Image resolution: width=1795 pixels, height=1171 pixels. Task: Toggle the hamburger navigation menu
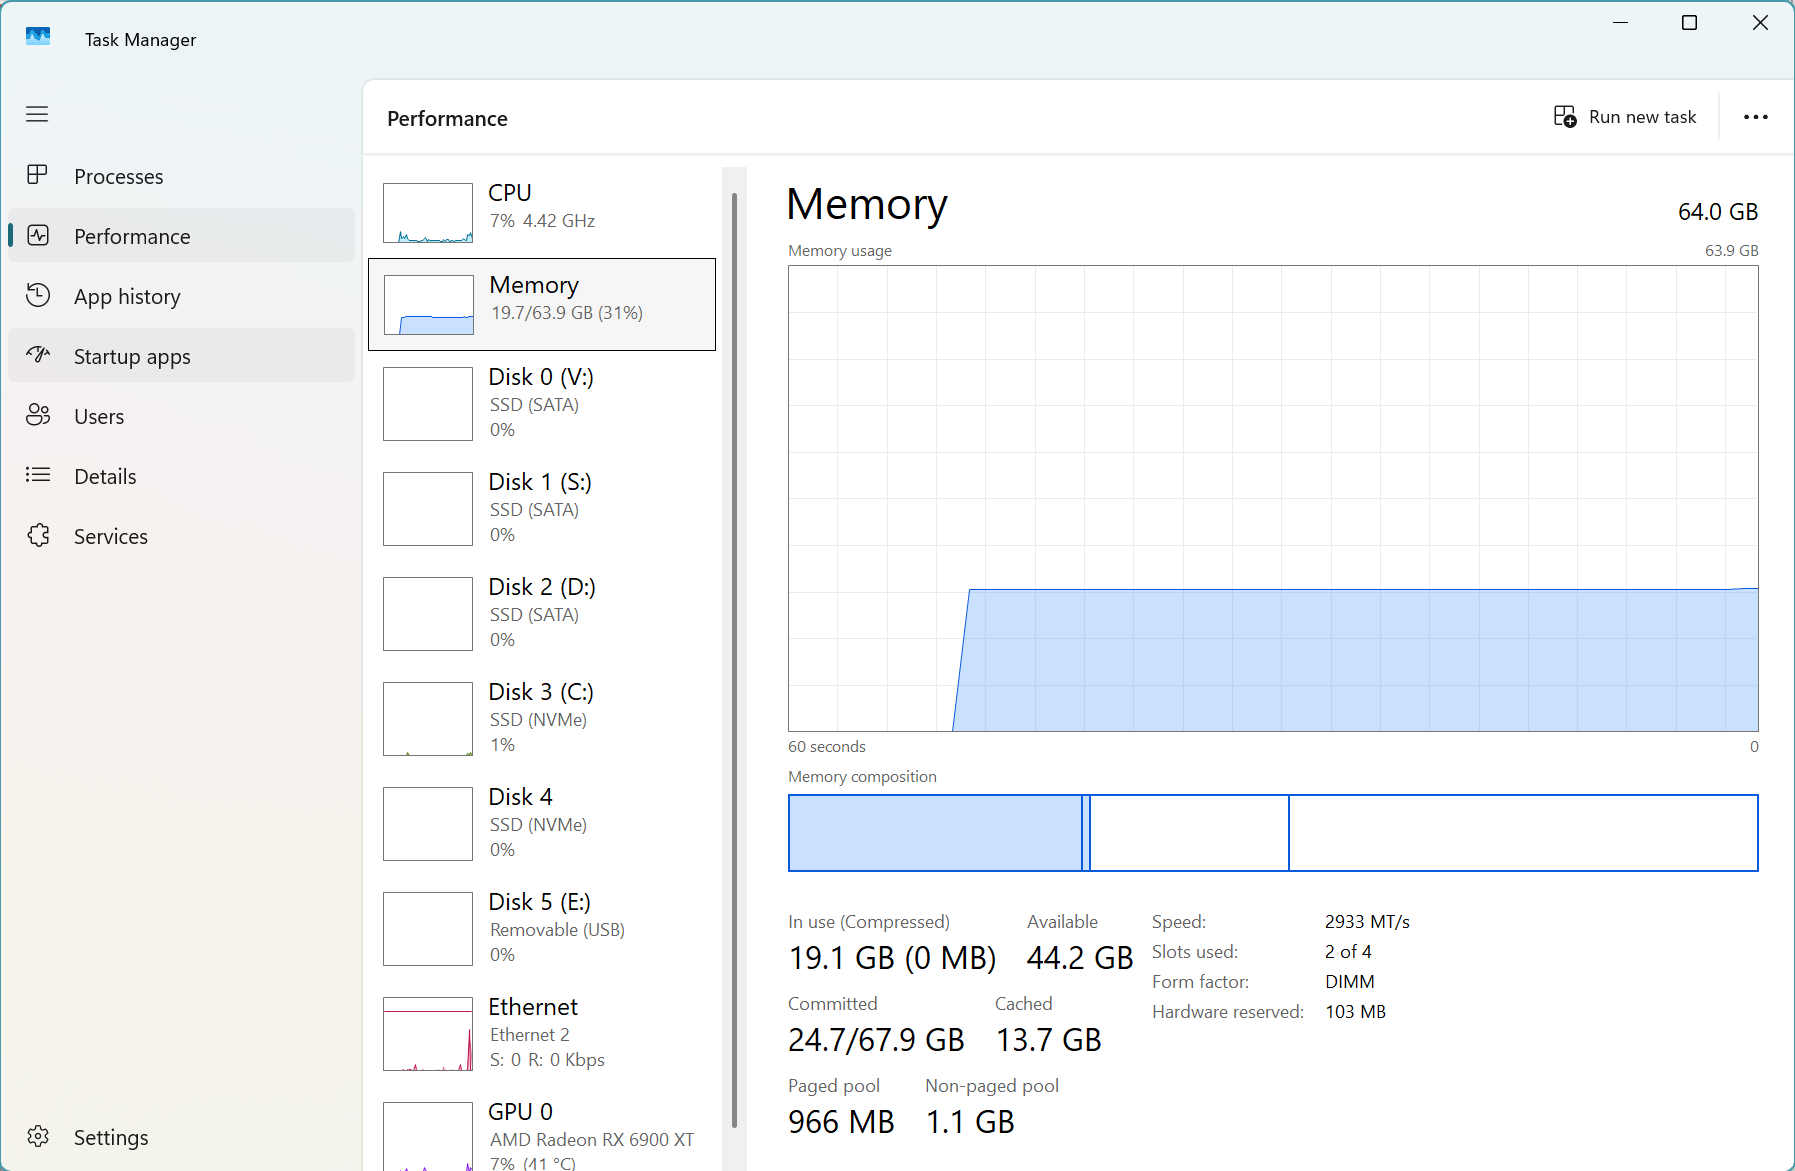[37, 114]
